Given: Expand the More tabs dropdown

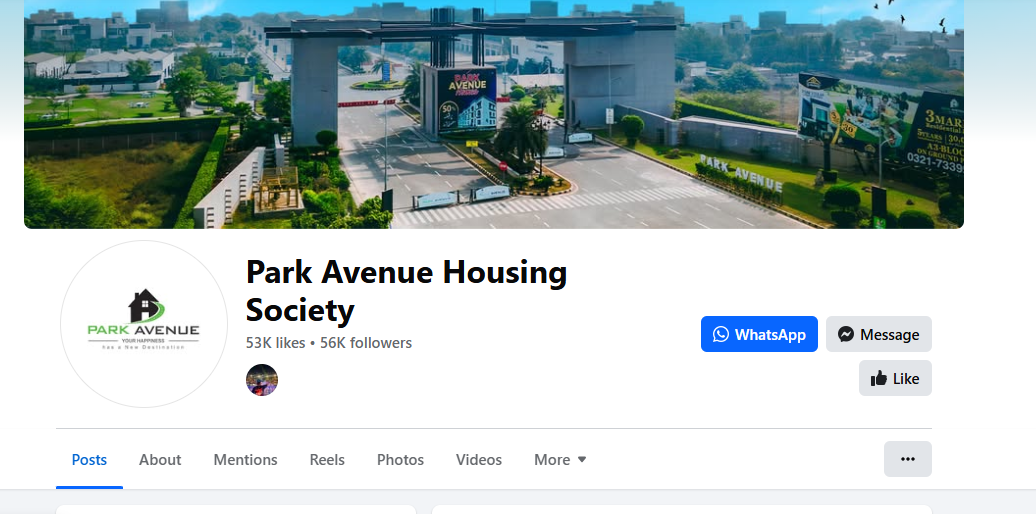Looking at the screenshot, I should 560,460.
